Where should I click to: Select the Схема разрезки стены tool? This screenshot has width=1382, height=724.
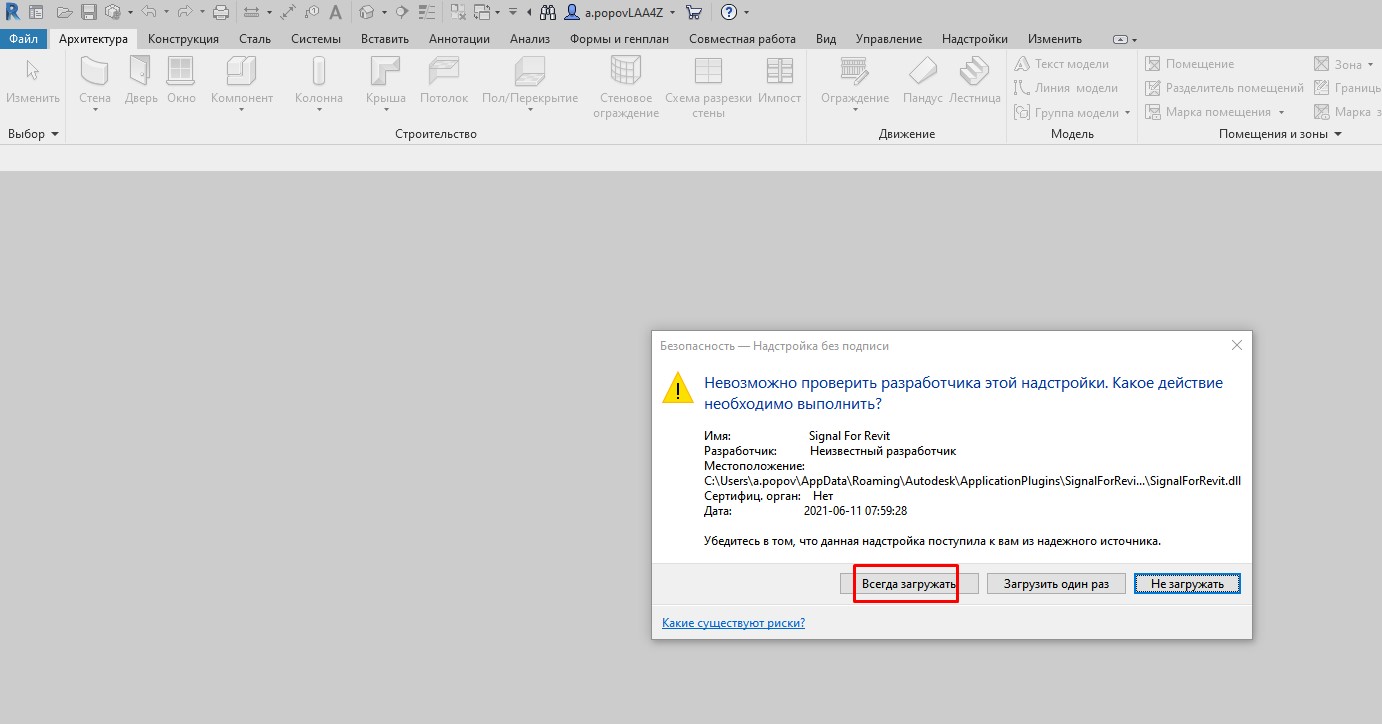(708, 86)
